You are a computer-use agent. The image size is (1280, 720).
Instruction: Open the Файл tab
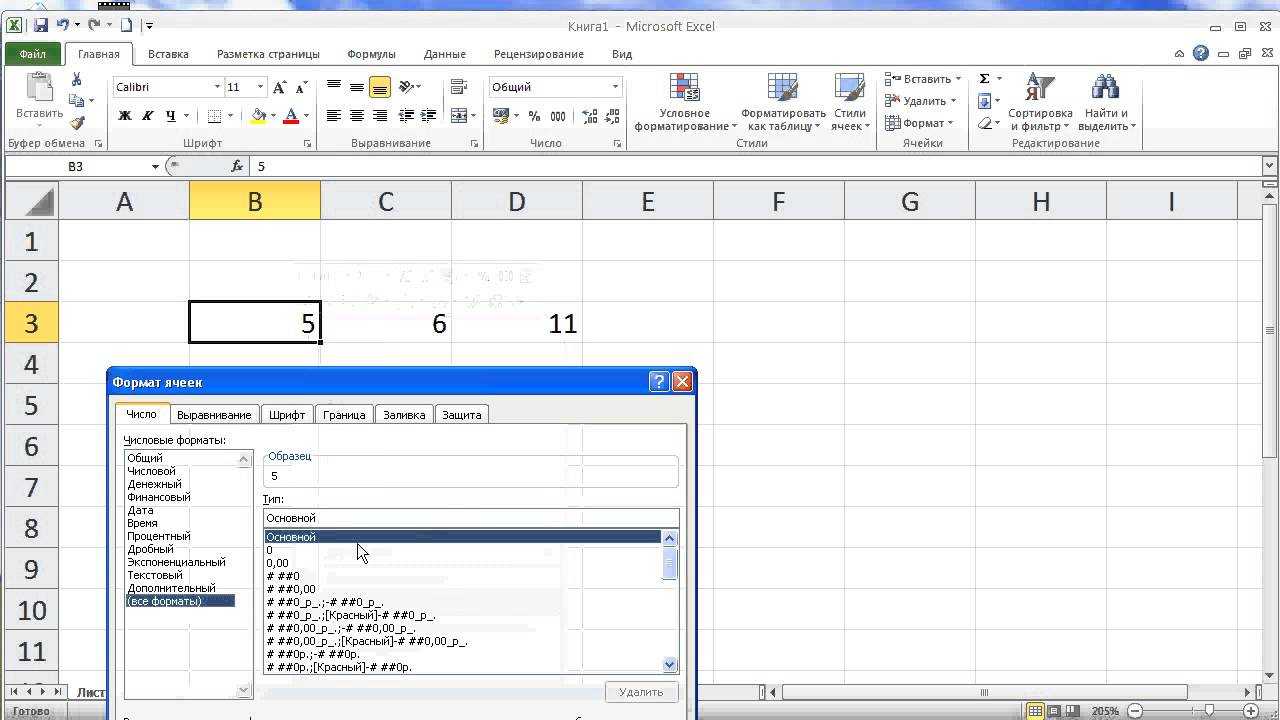pos(32,54)
